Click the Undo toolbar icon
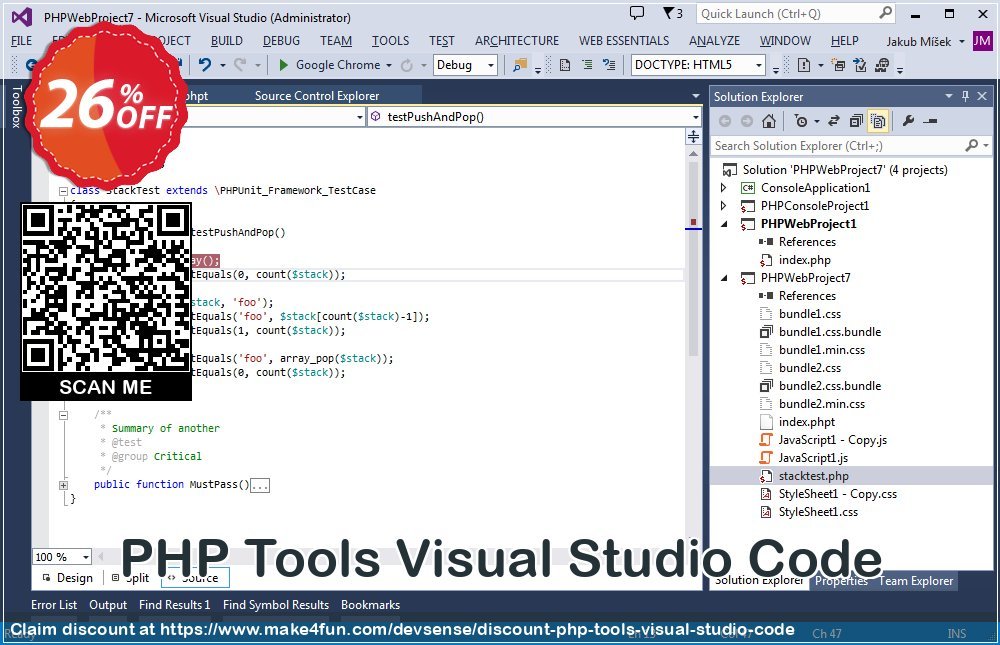The height and width of the screenshot is (645, 1000). coord(205,65)
